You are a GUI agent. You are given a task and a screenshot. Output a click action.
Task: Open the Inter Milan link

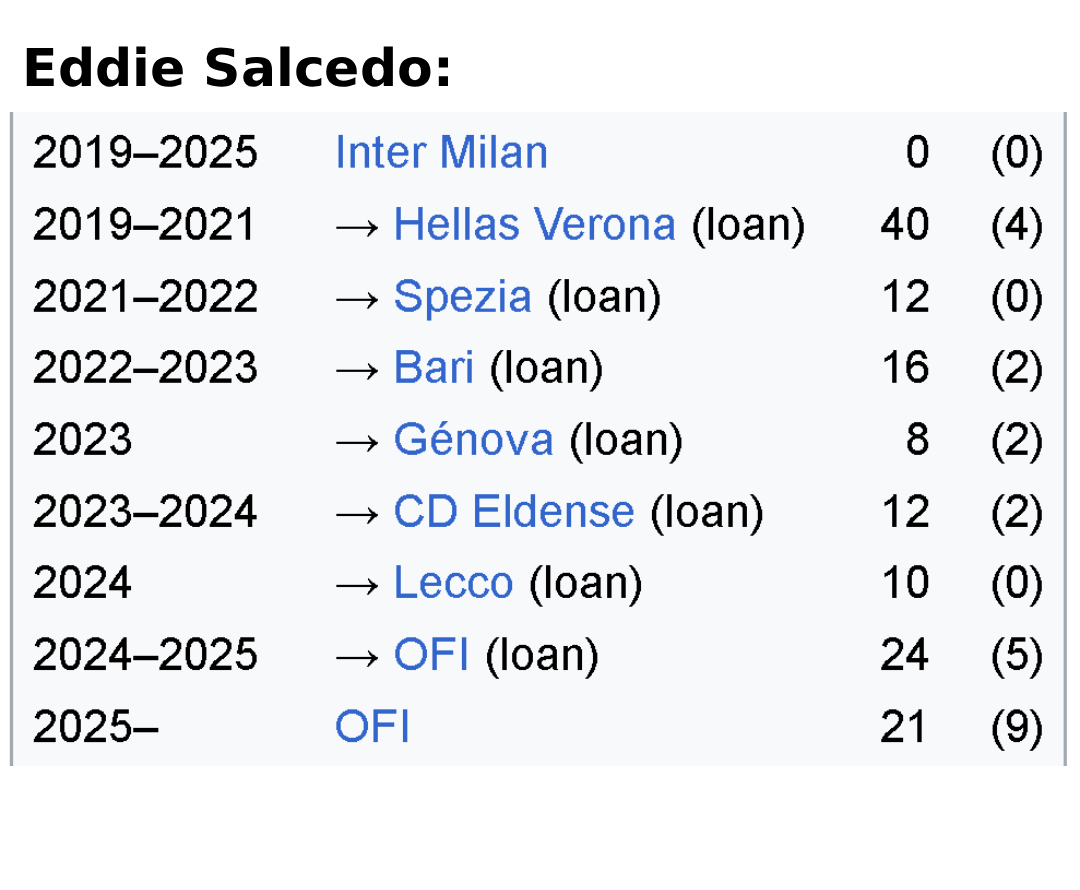[441, 154]
